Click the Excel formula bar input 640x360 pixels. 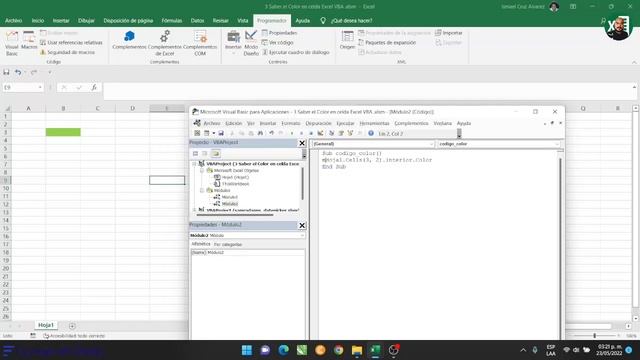(368, 91)
